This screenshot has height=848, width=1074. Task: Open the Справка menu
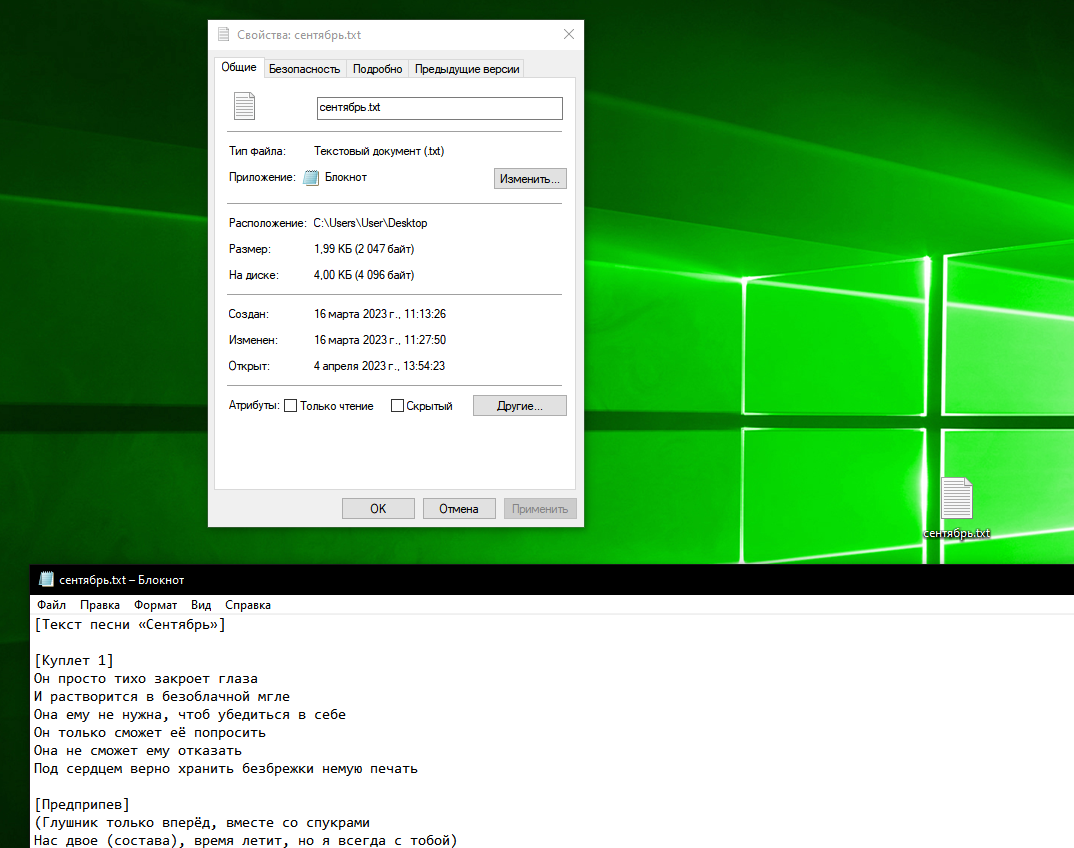pos(248,605)
